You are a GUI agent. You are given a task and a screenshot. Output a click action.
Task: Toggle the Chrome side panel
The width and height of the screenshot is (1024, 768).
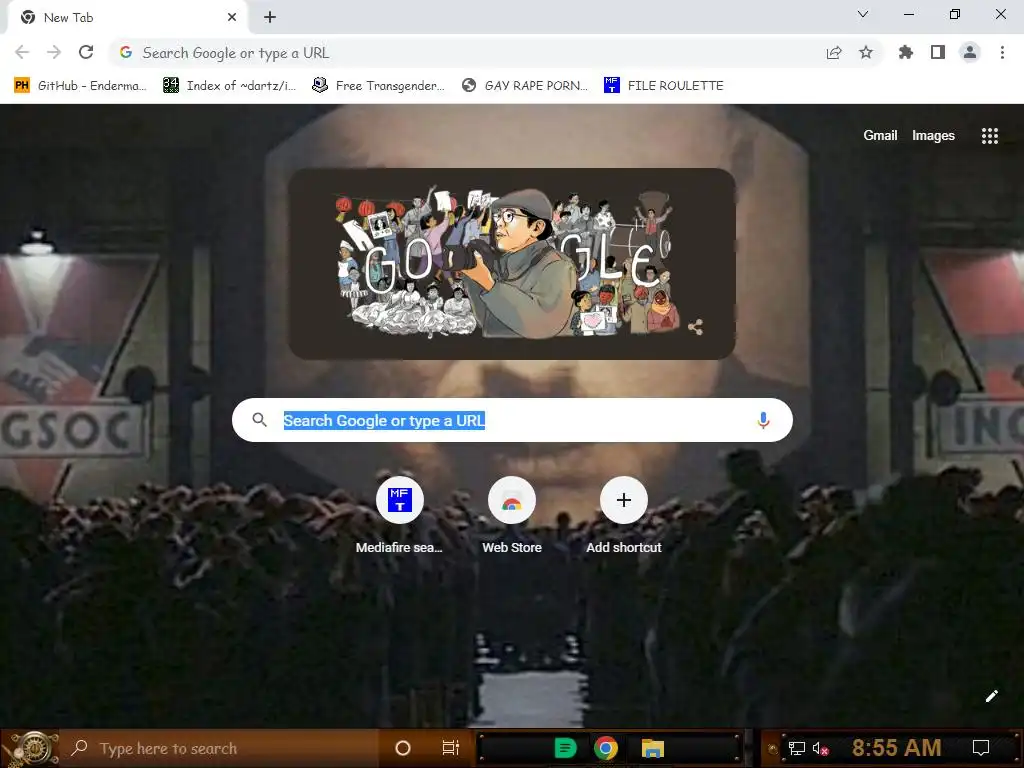(938, 52)
